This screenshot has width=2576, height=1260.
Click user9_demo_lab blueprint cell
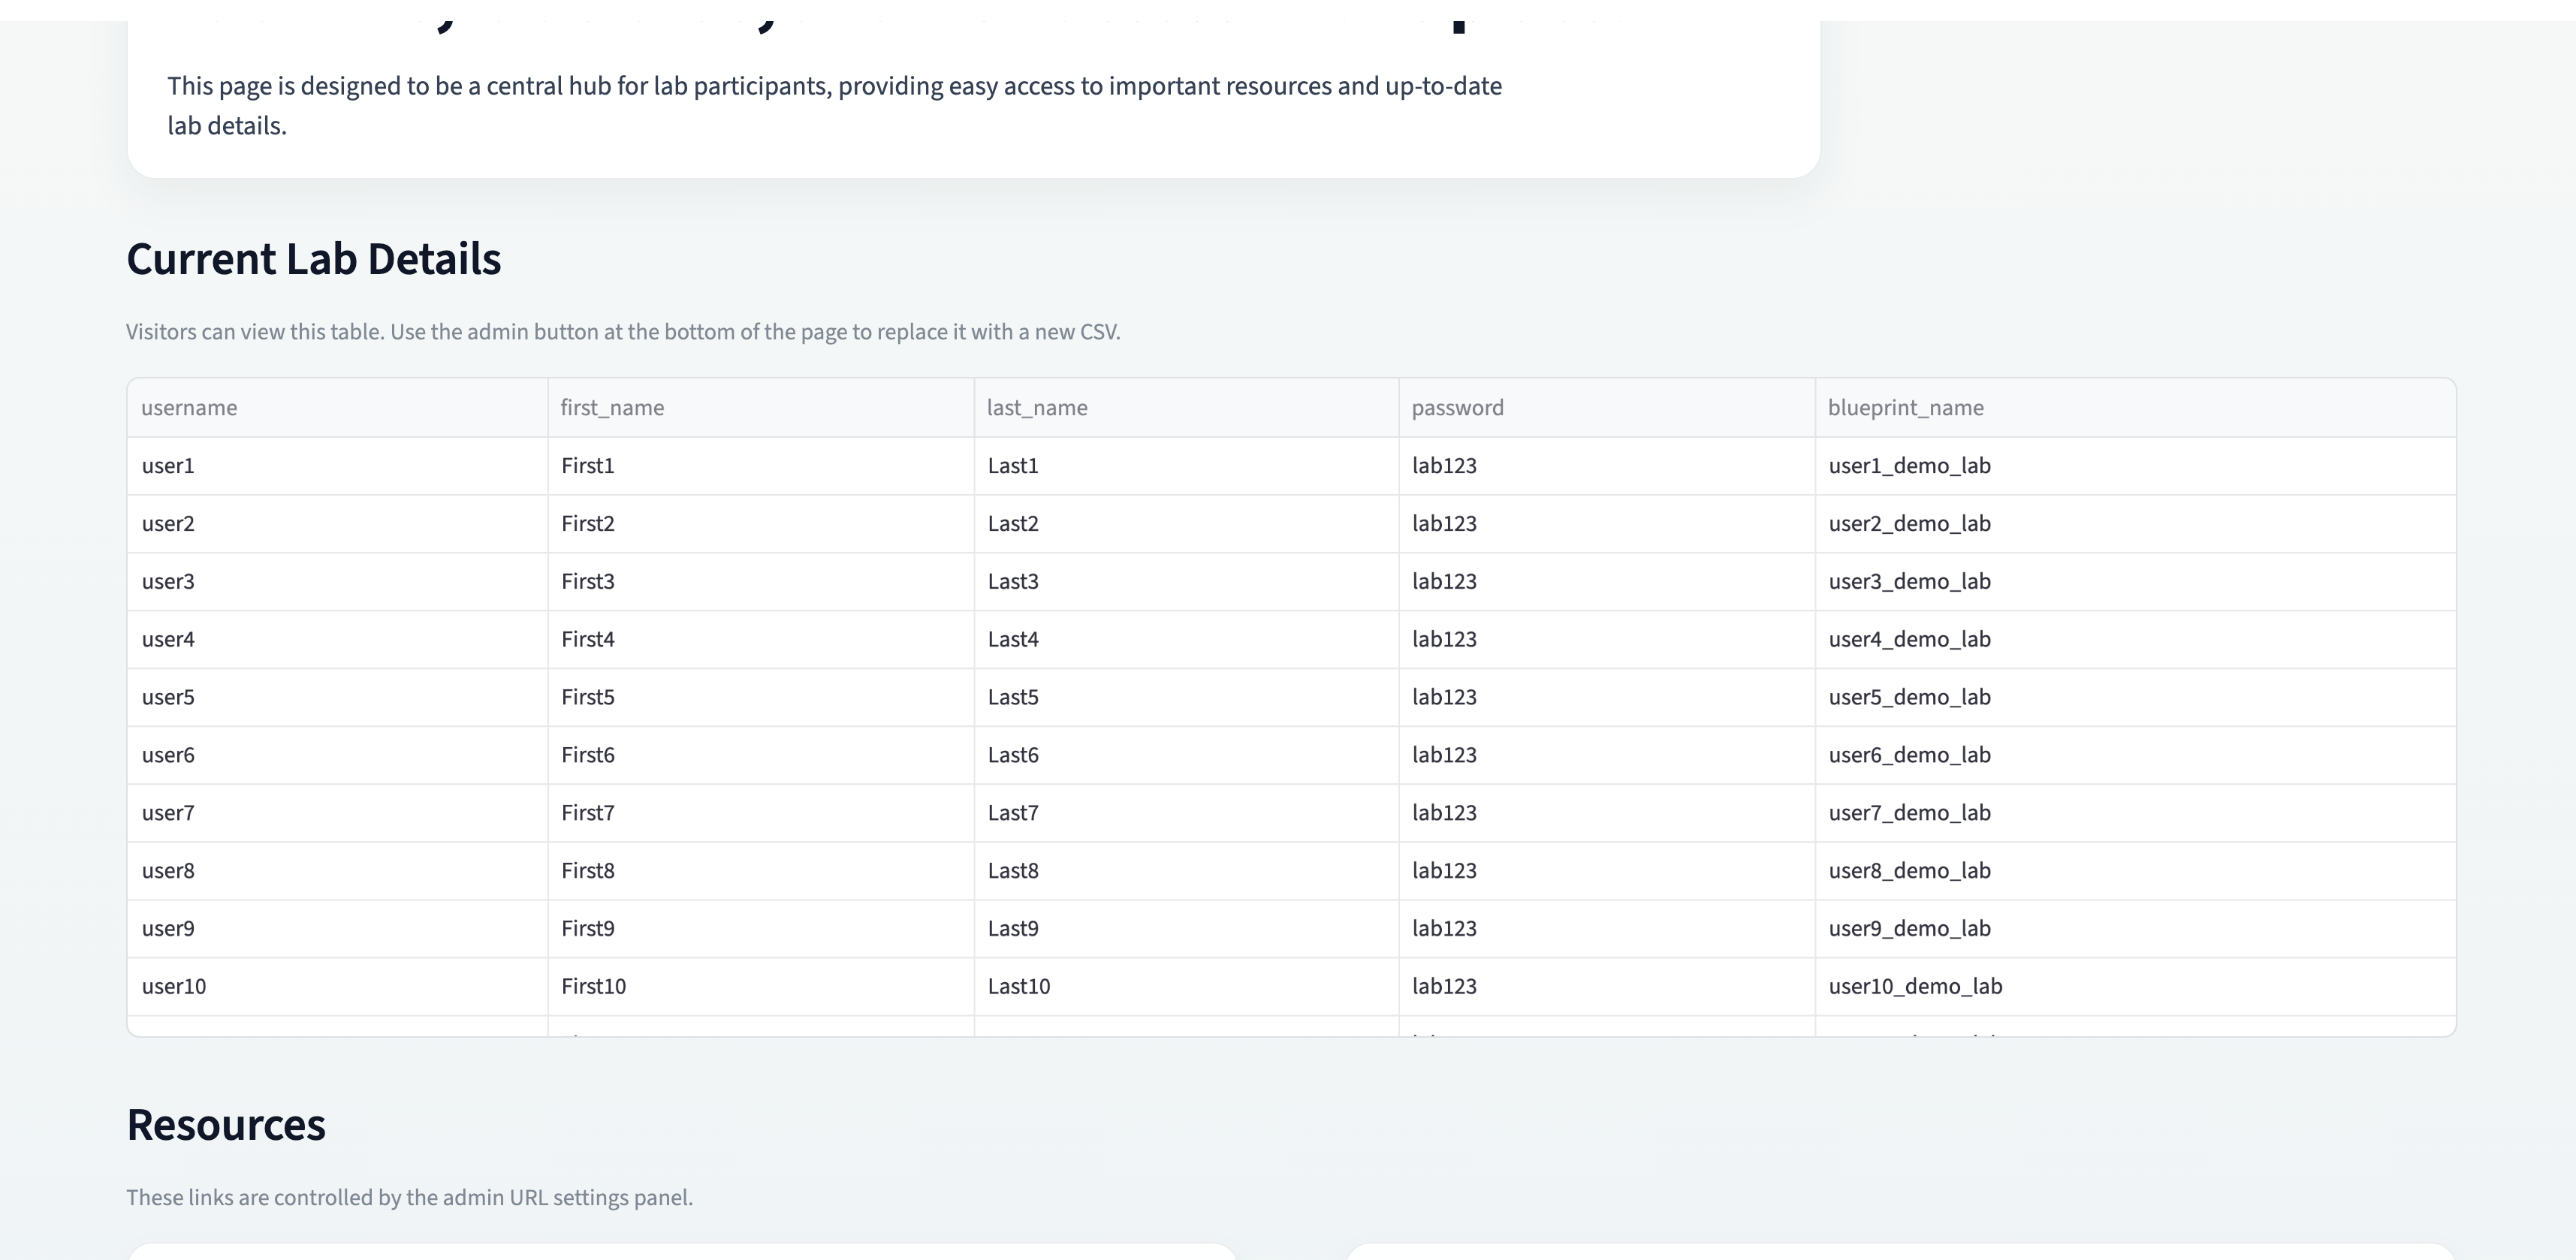tap(2135, 930)
